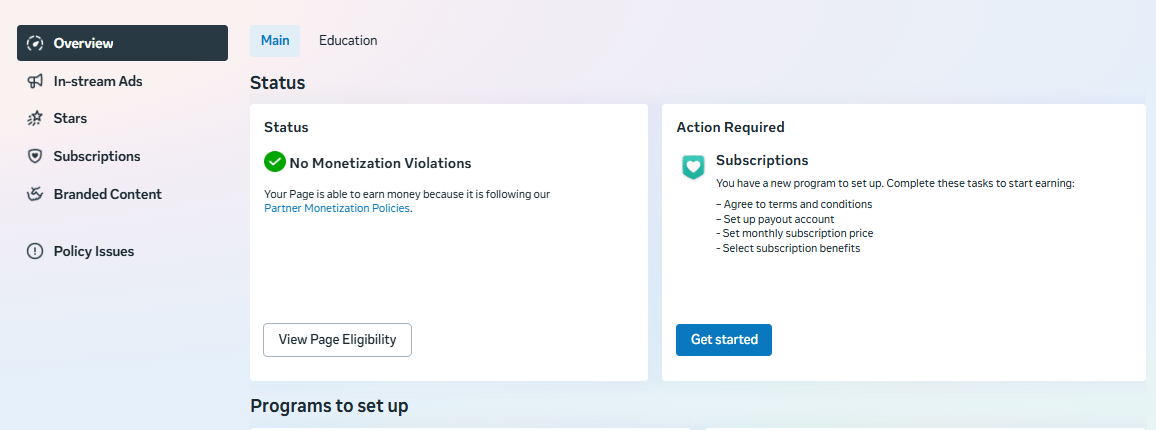Click the Policy Issues exclamation icon
This screenshot has width=1156, height=430.
click(36, 252)
